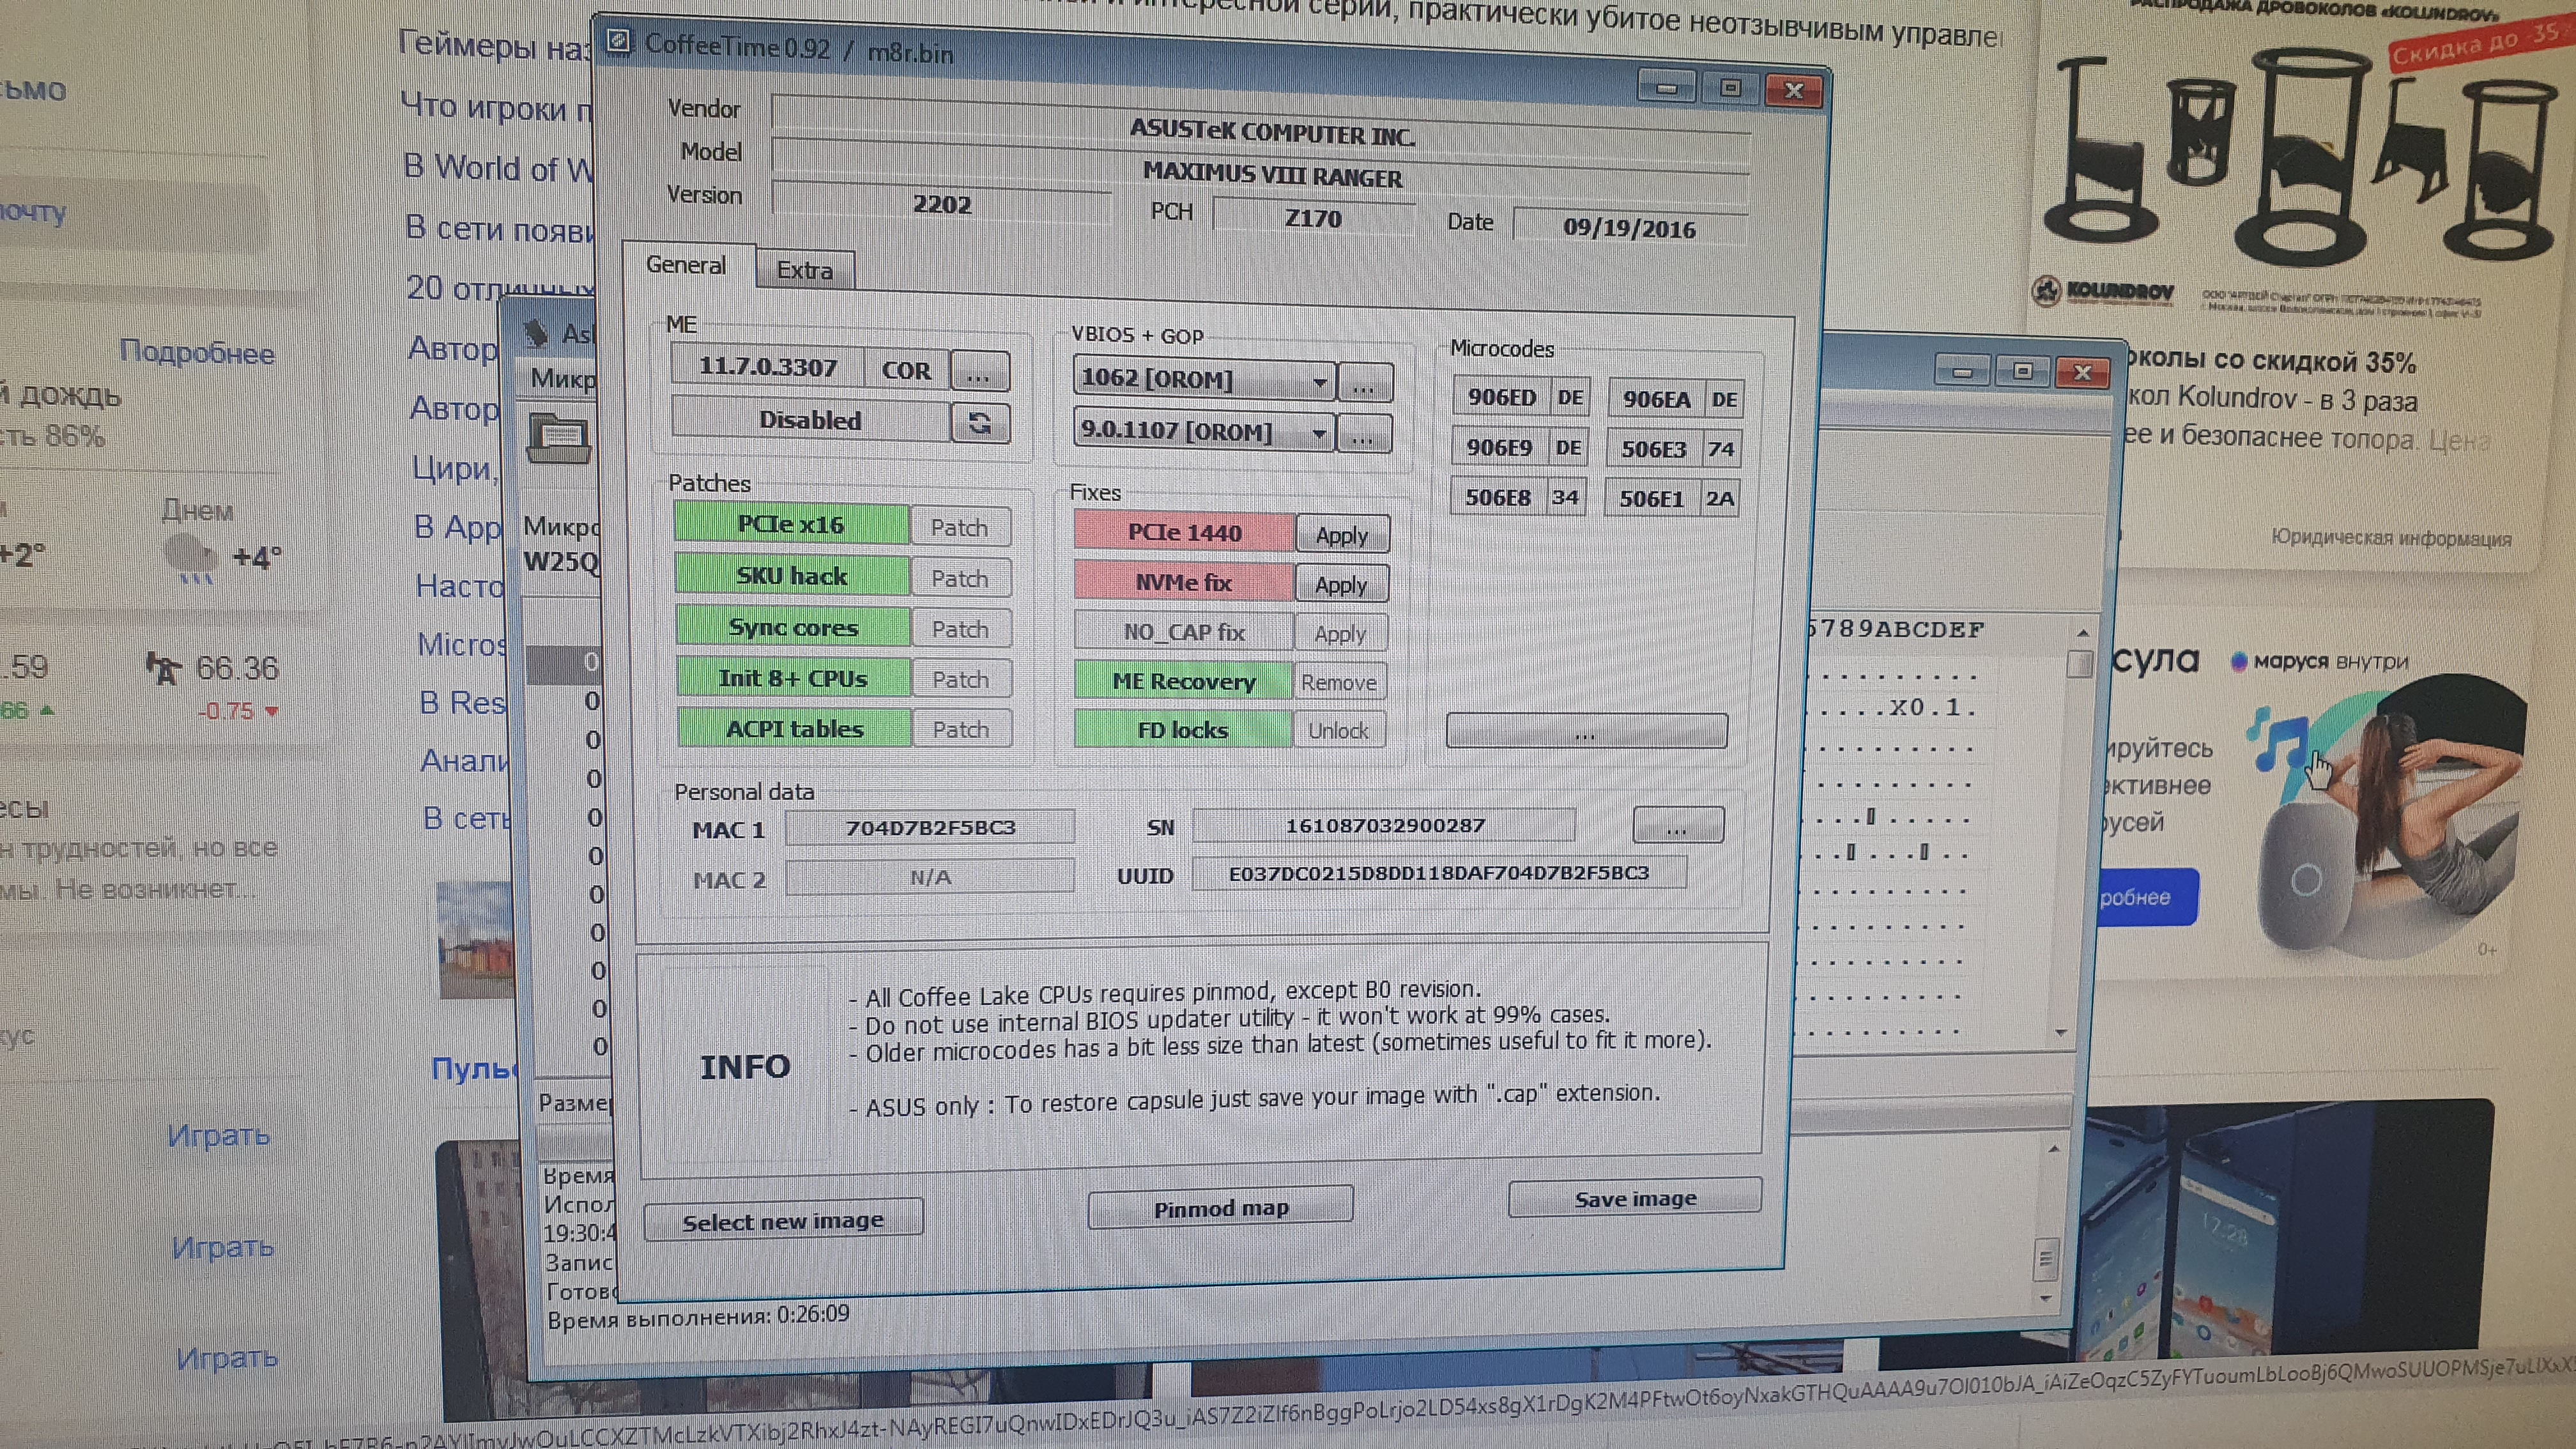Unlock the FD locks

tap(1338, 731)
